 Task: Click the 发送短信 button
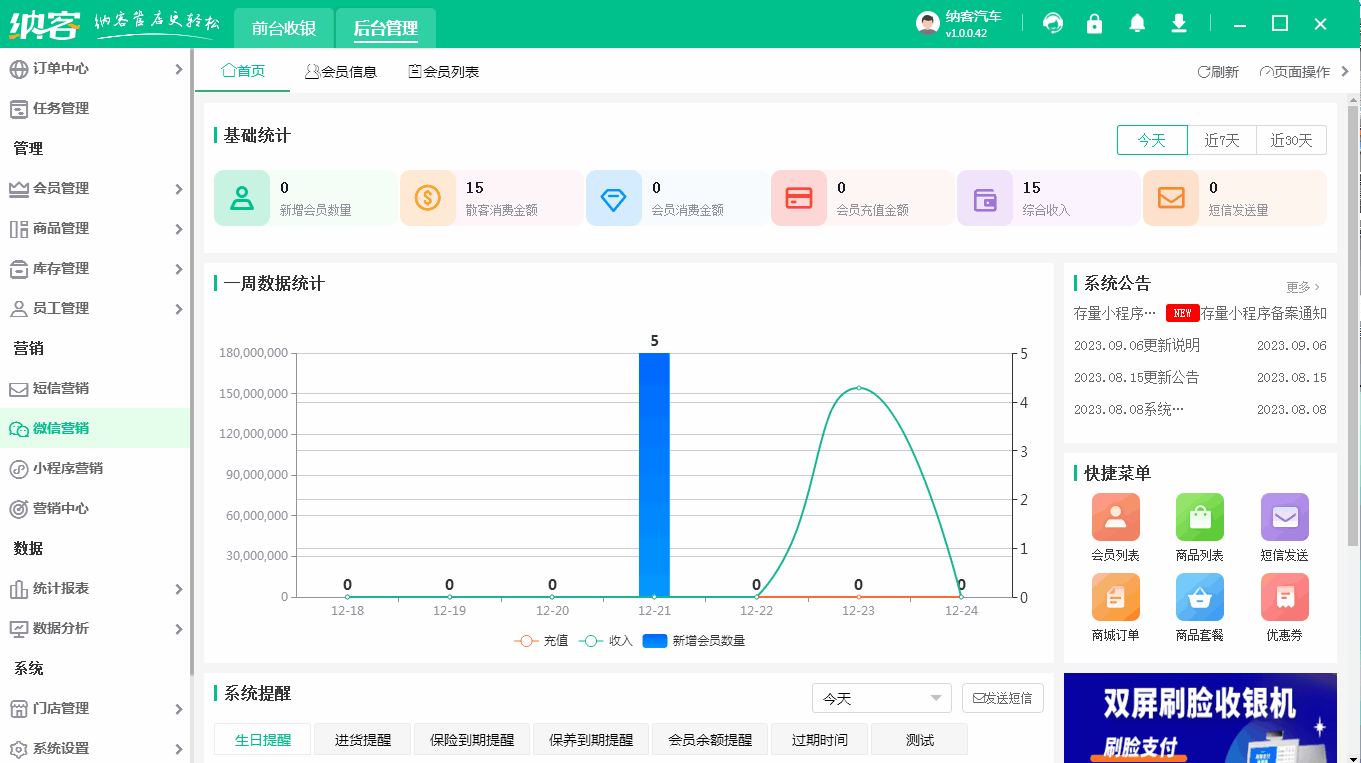tap(1003, 698)
